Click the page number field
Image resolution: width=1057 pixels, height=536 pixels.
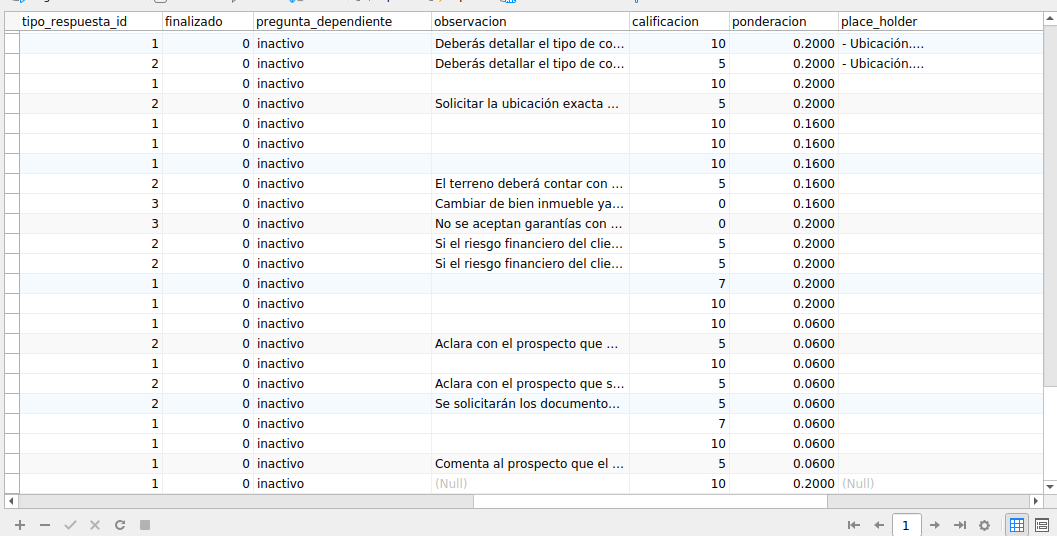[906, 525]
